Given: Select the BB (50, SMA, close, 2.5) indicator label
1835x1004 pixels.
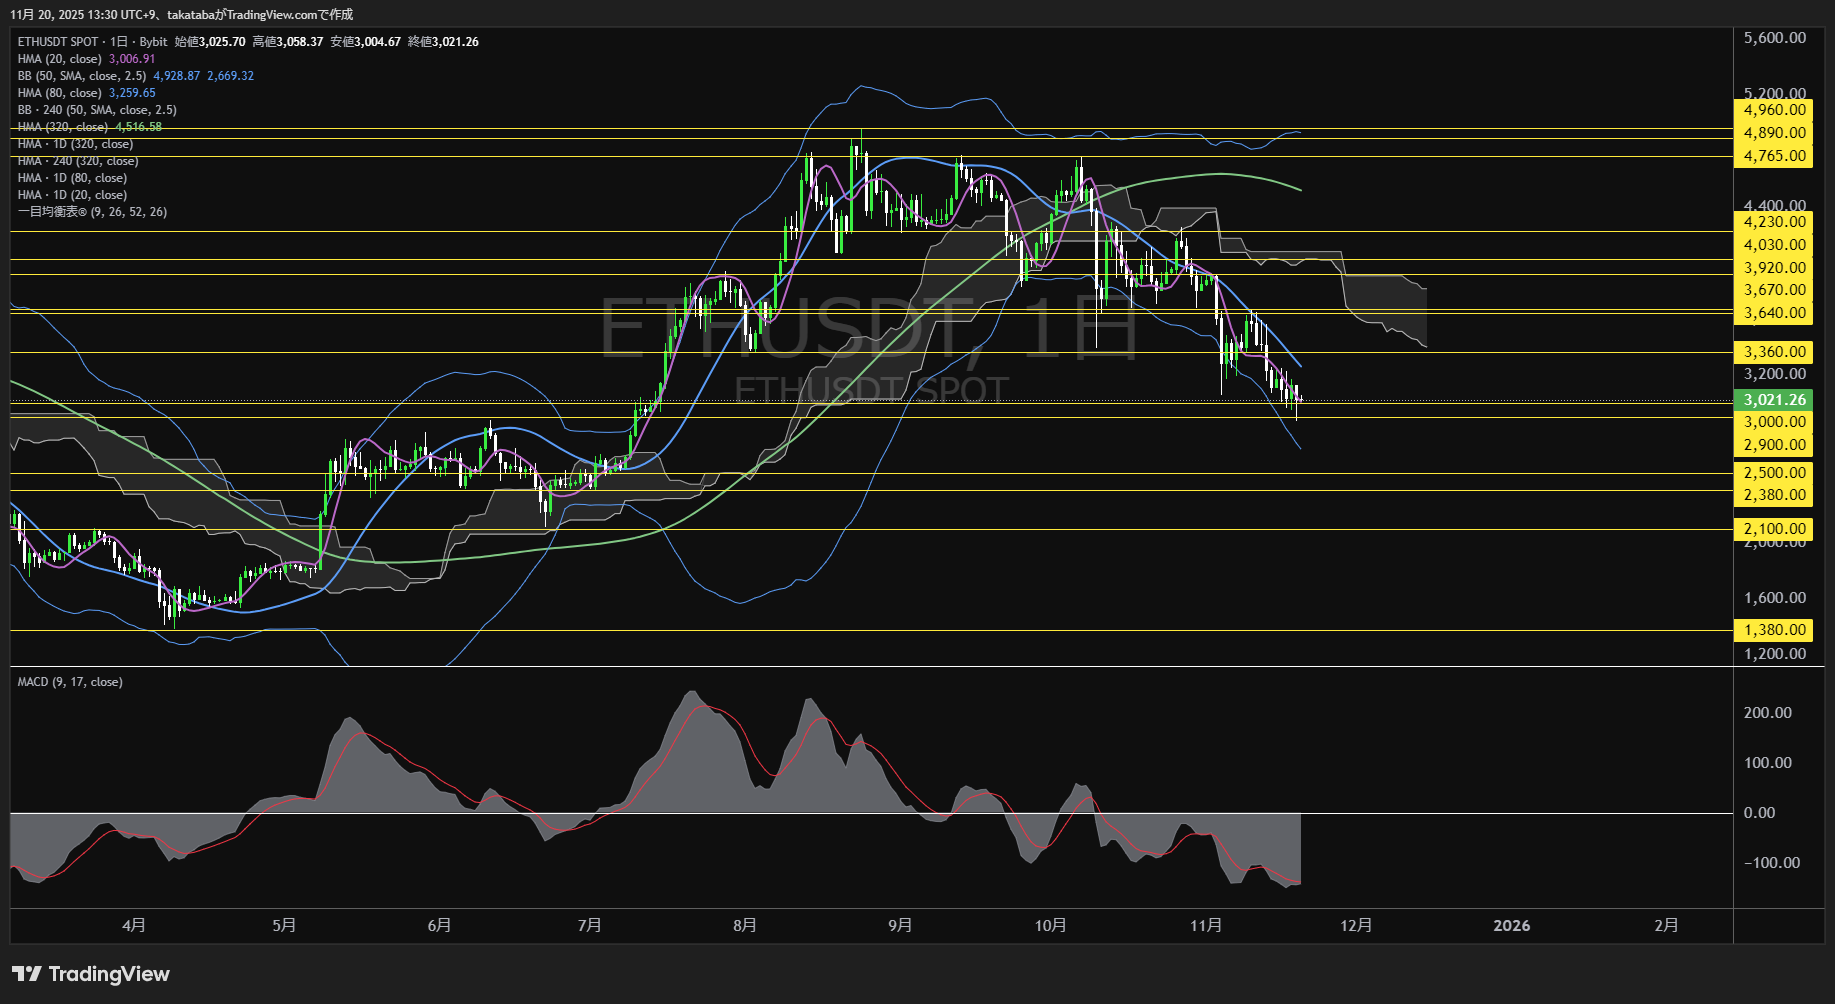Looking at the screenshot, I should [80, 75].
